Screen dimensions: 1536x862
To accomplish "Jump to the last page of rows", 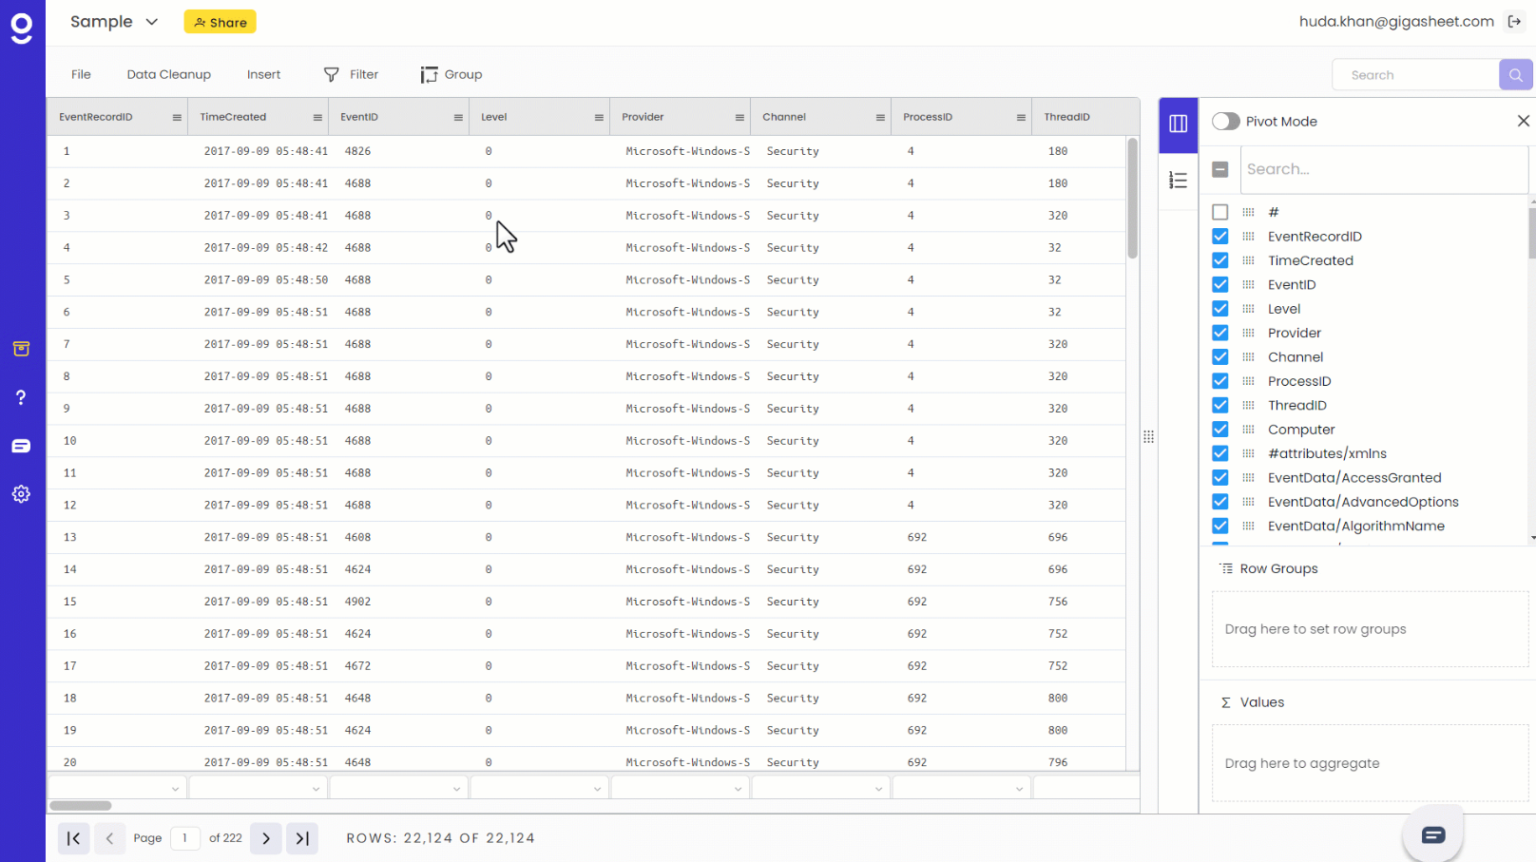I will pos(302,838).
